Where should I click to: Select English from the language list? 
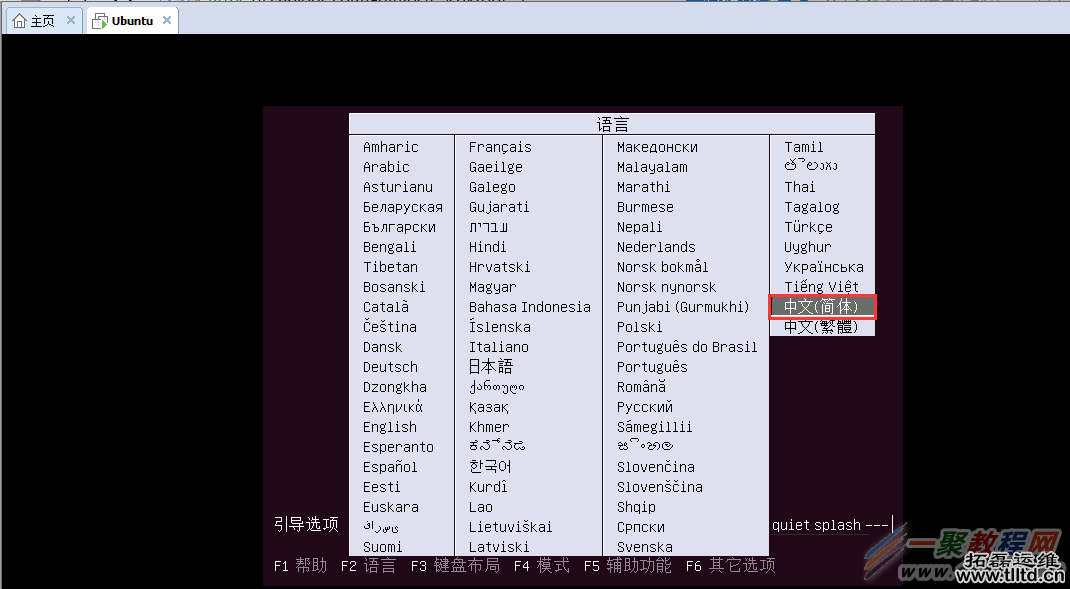(x=389, y=427)
